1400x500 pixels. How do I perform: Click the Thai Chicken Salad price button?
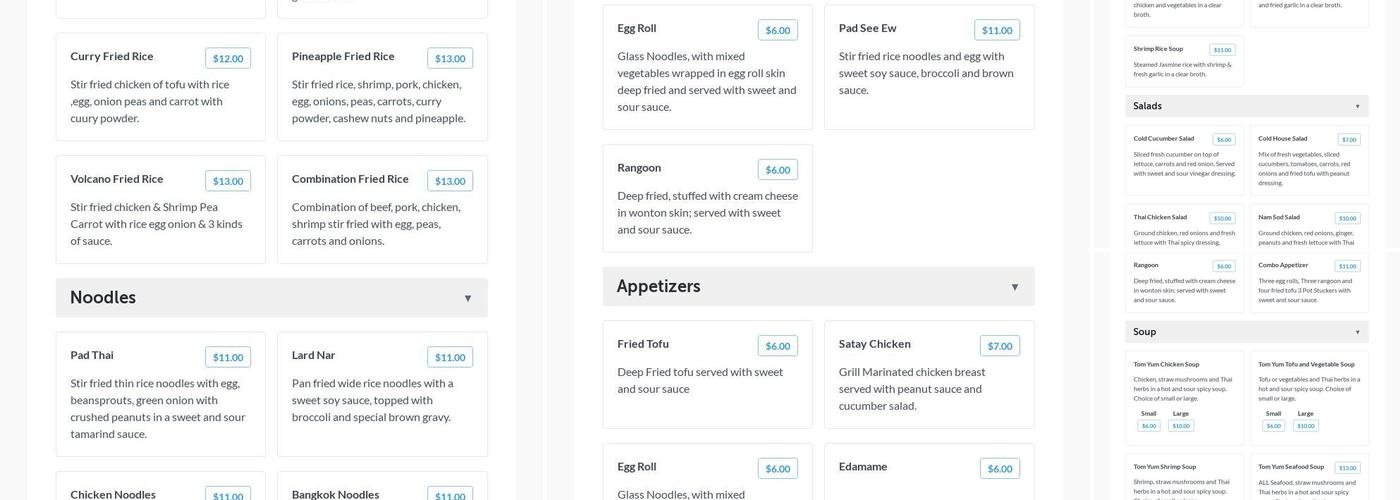[x=1223, y=218]
